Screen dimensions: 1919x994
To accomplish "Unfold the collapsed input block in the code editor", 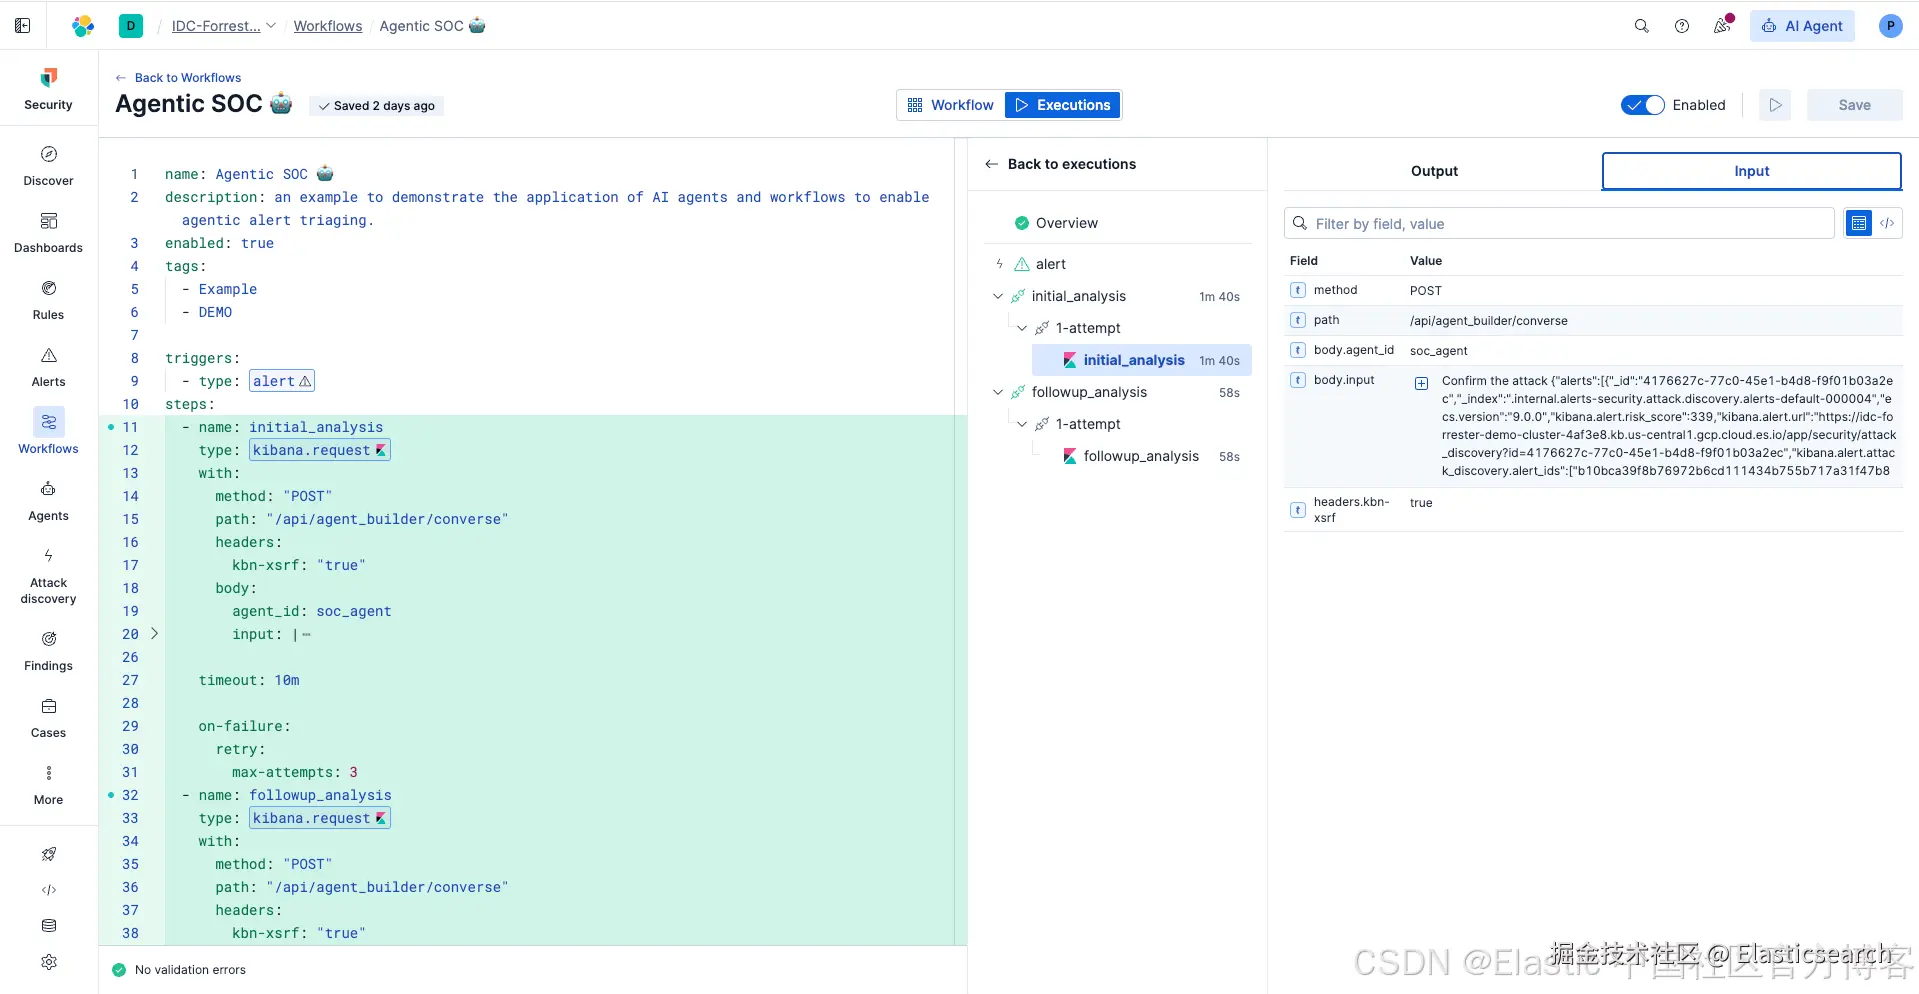I will (154, 634).
